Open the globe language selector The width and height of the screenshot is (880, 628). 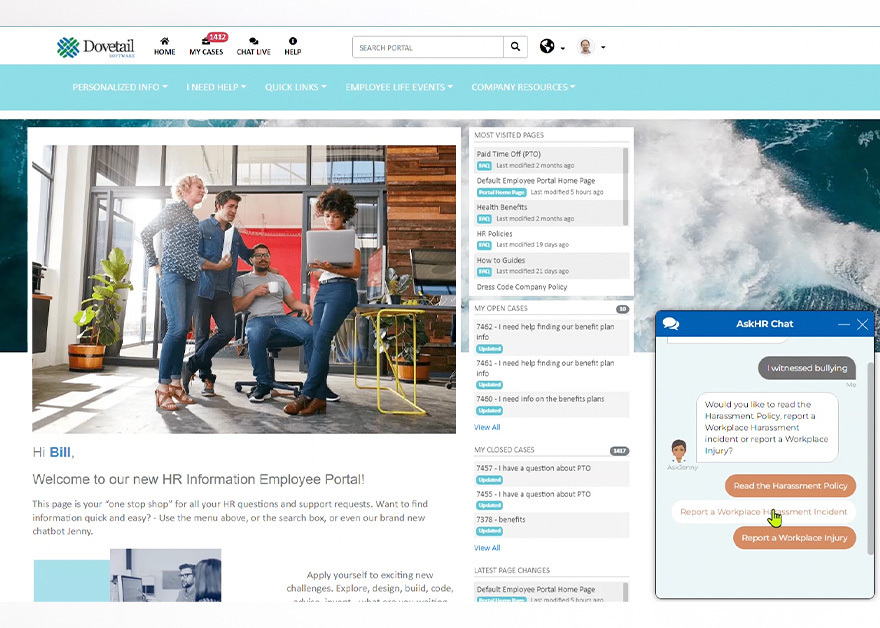coord(548,46)
